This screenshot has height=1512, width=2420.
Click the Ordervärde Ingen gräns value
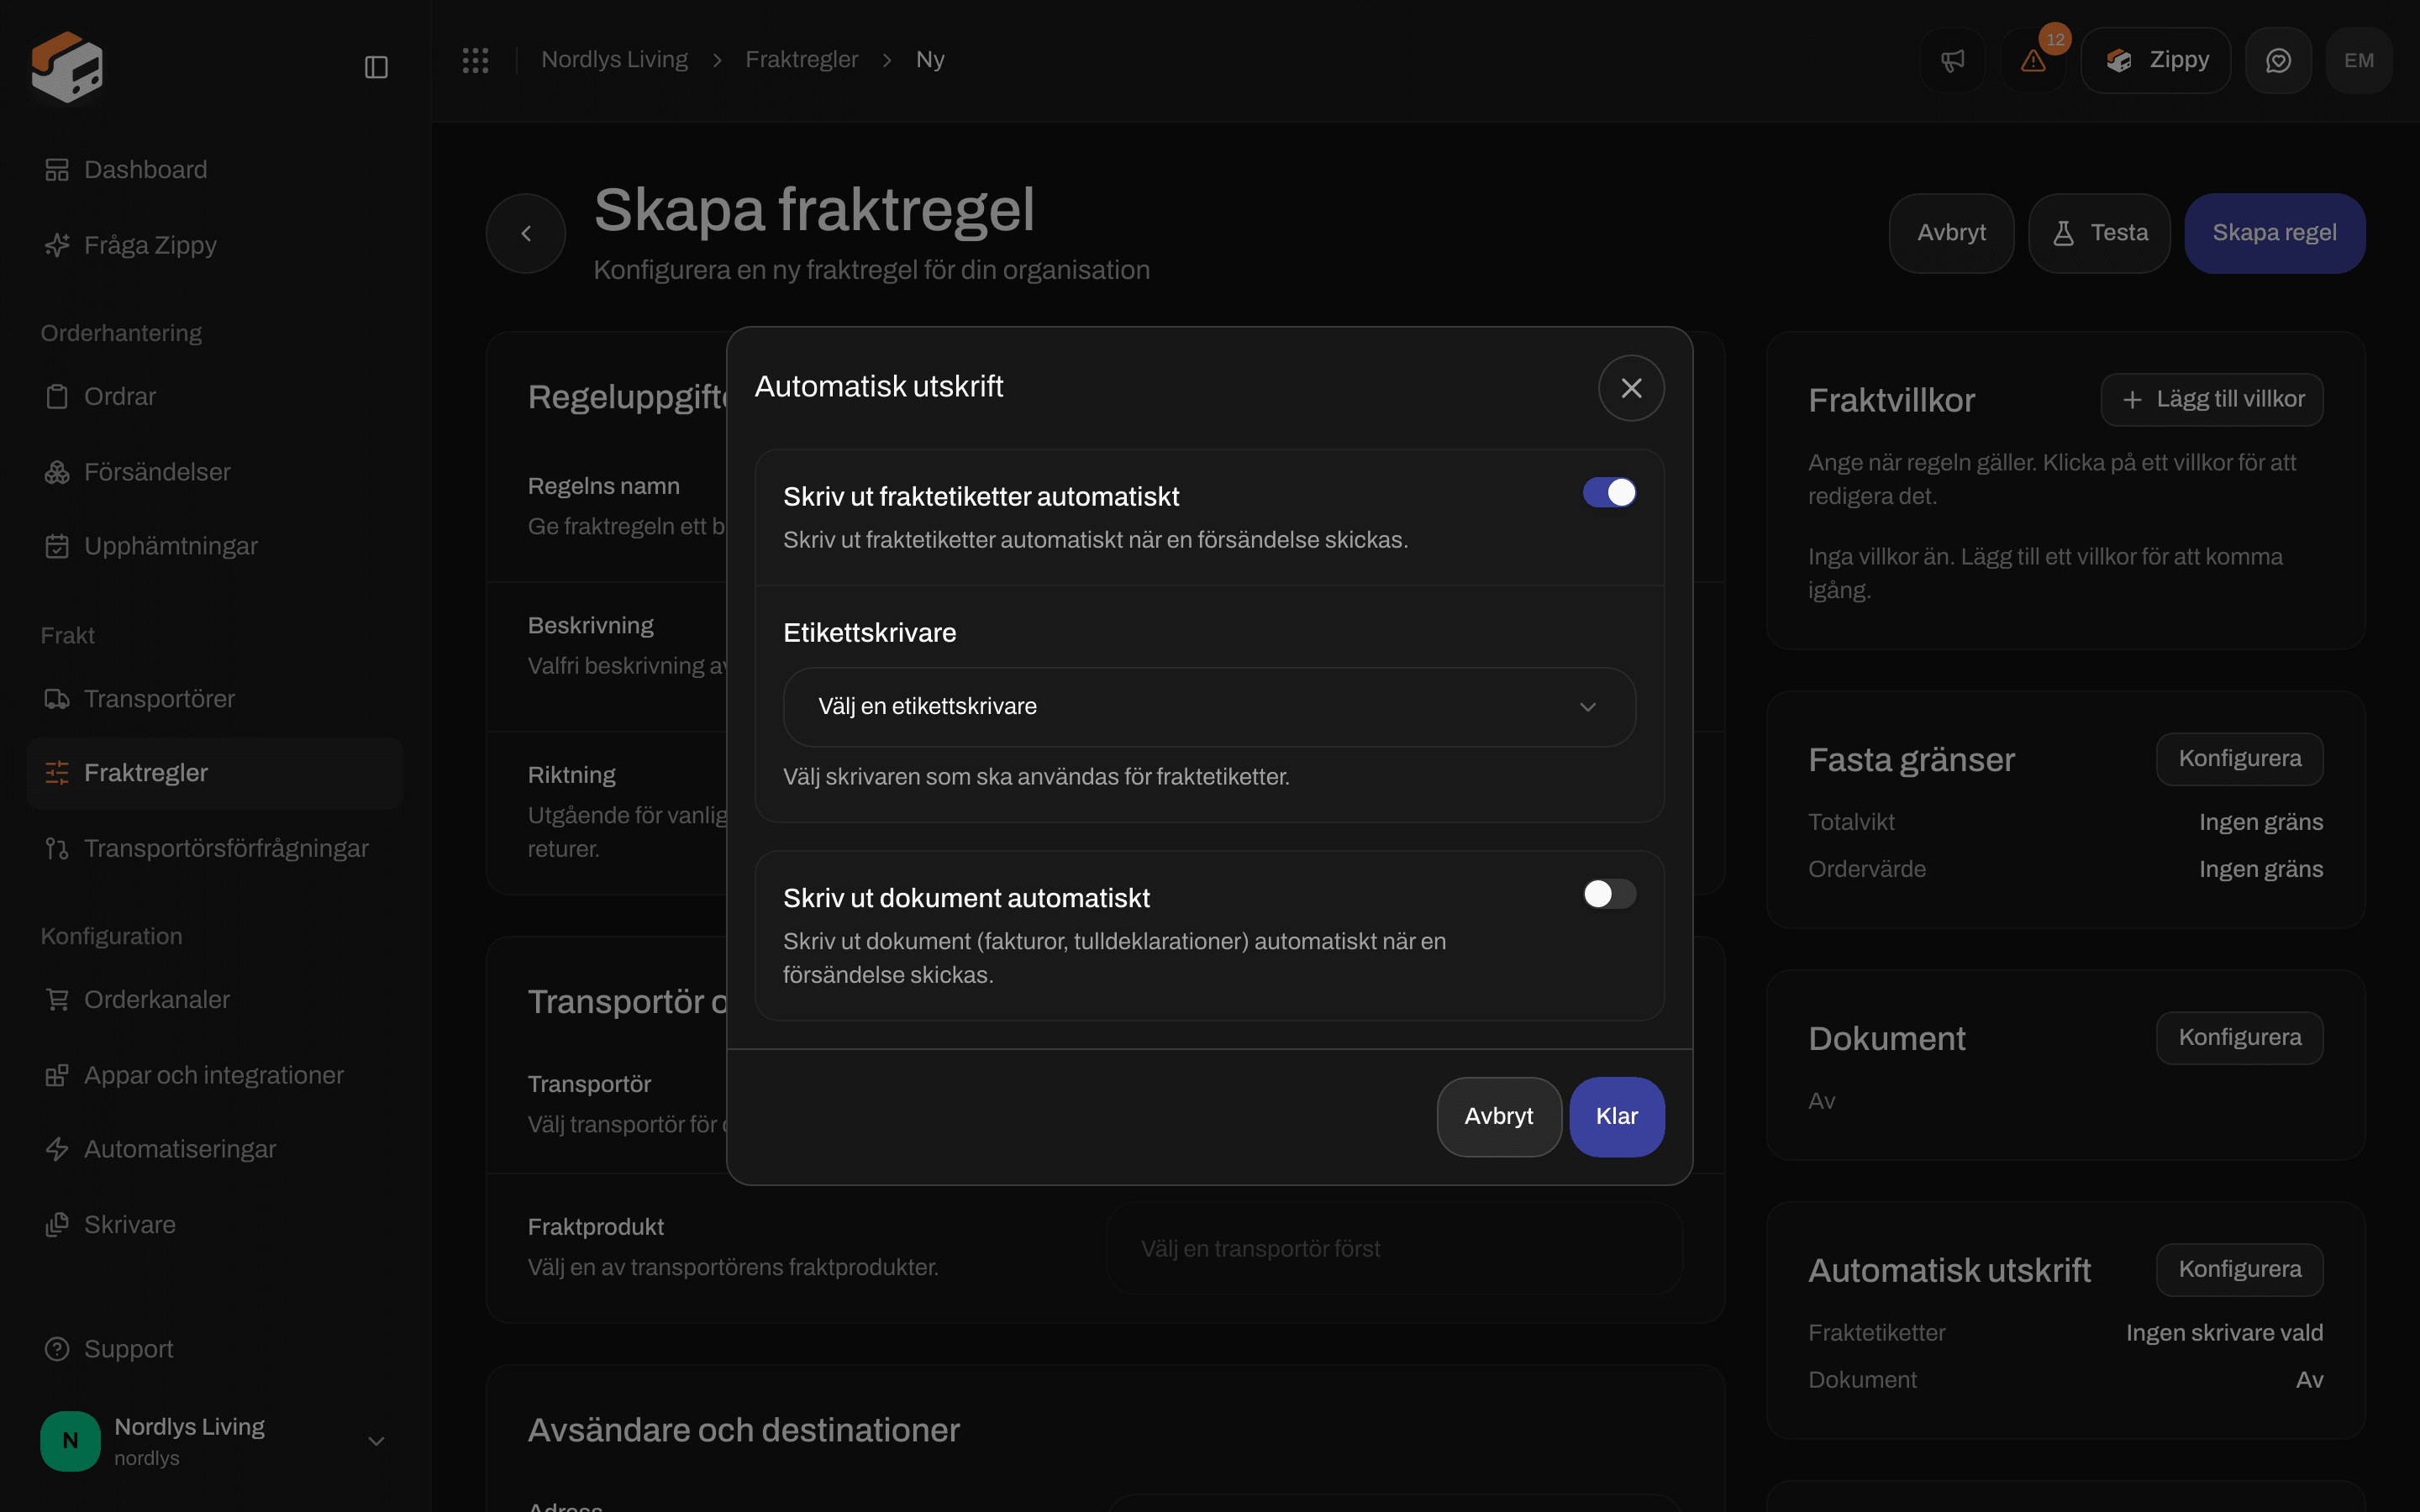pyautogui.click(x=2260, y=869)
